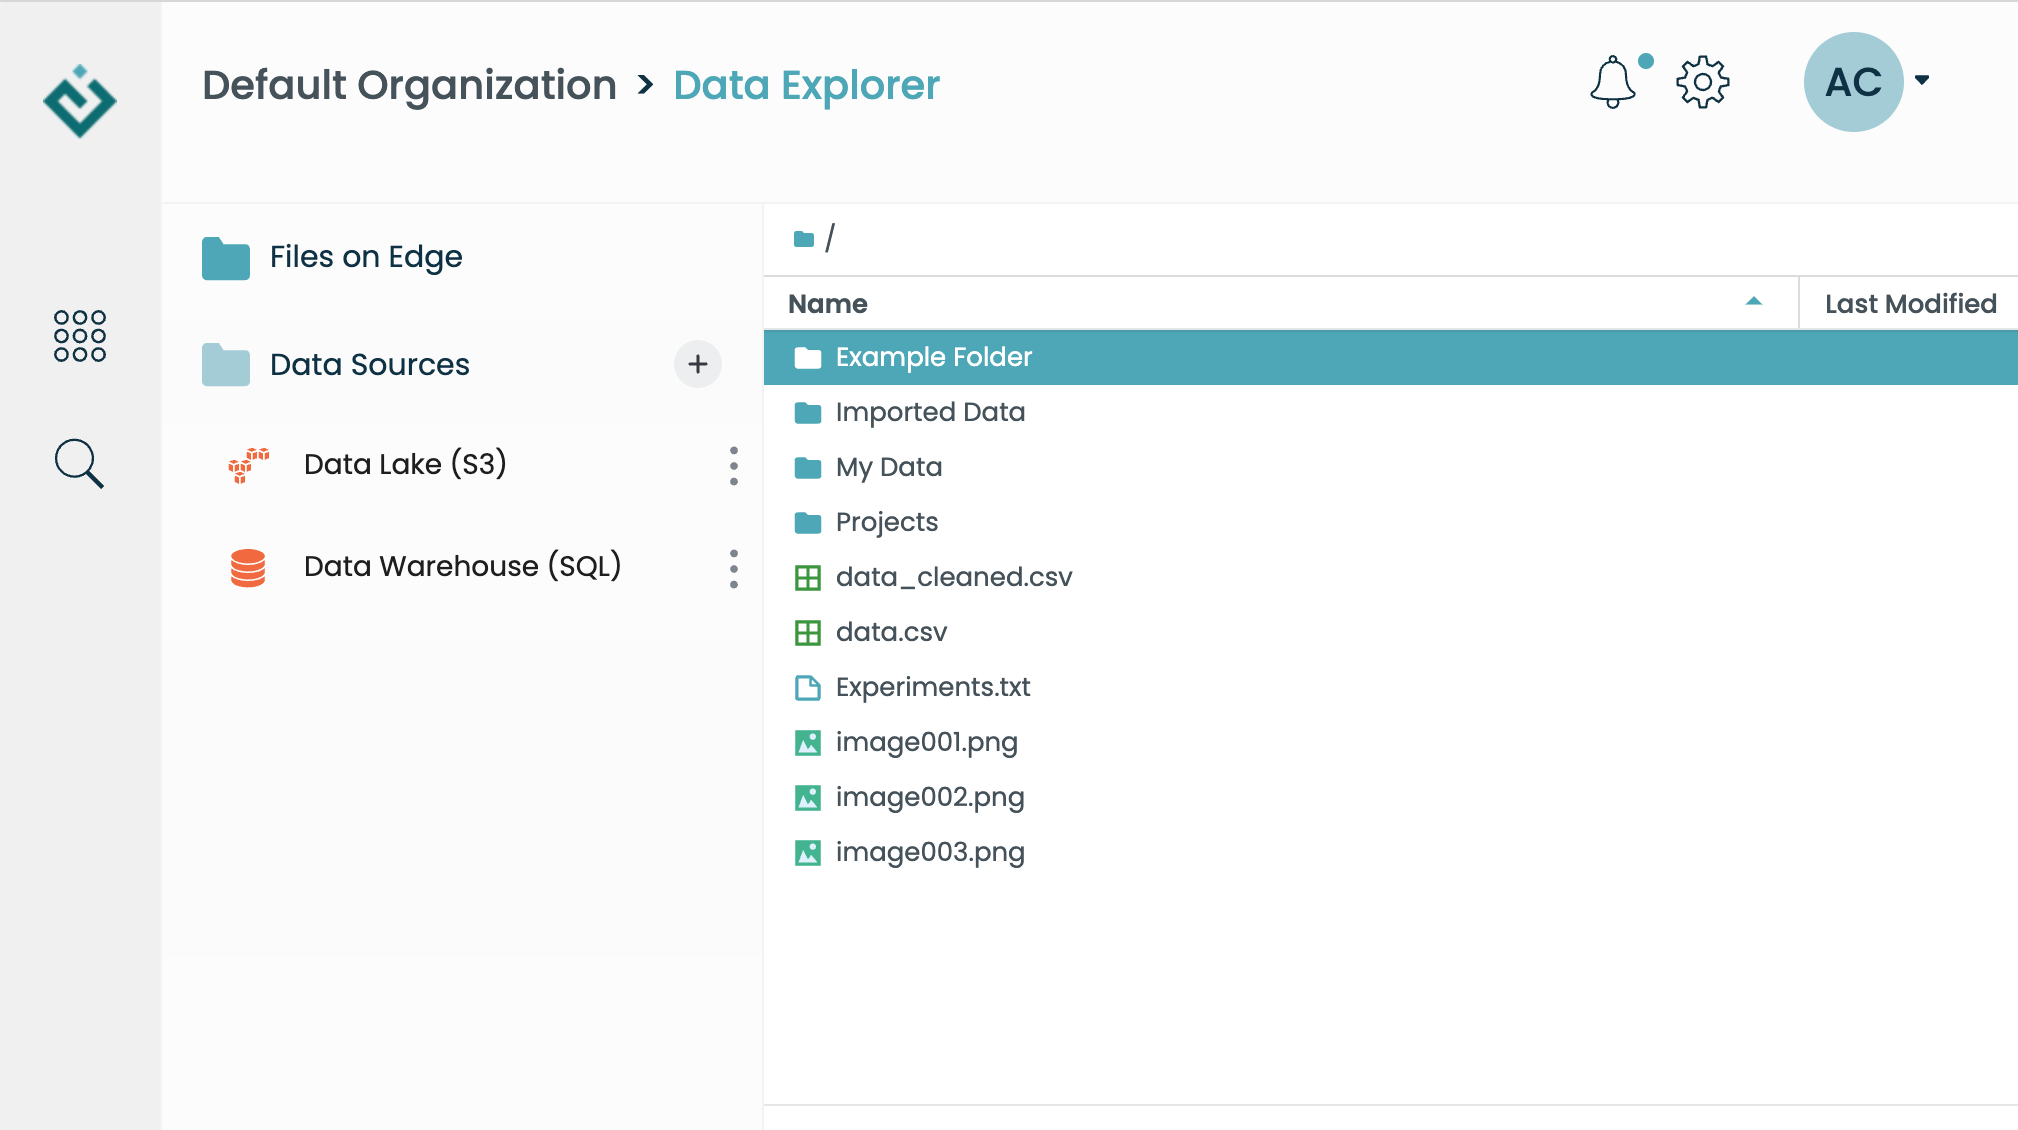Image resolution: width=2018 pixels, height=1130 pixels.
Task: Click the notification bell icon
Action: (1611, 80)
